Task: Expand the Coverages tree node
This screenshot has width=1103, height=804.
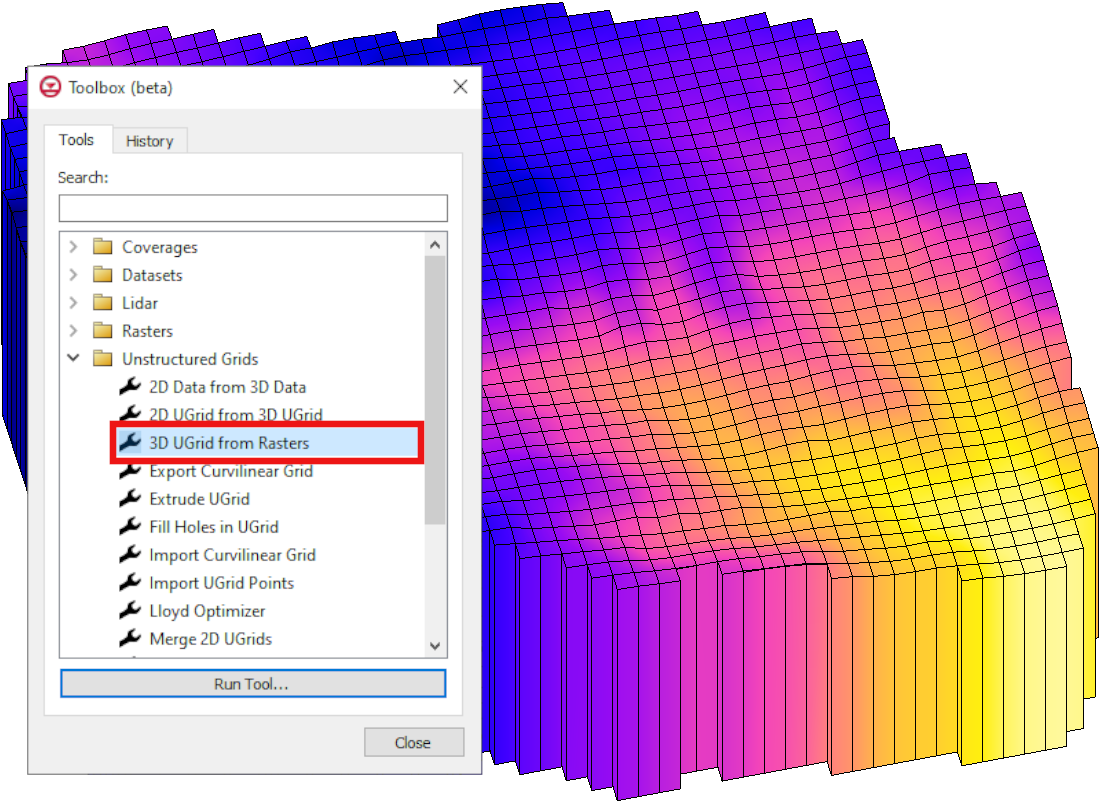Action: tap(73, 247)
